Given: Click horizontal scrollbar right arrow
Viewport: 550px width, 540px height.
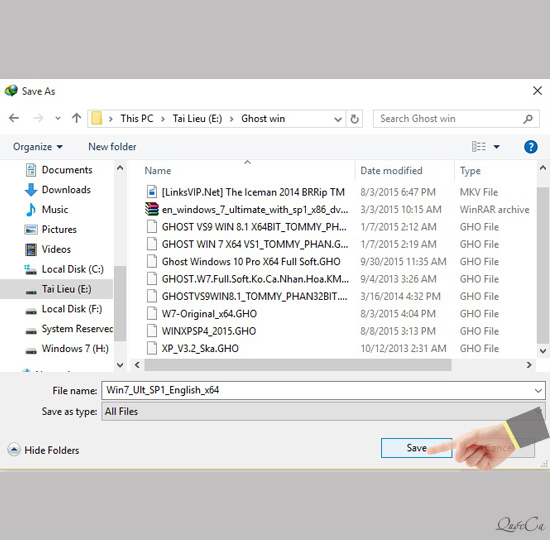Looking at the screenshot, I should click(x=529, y=365).
